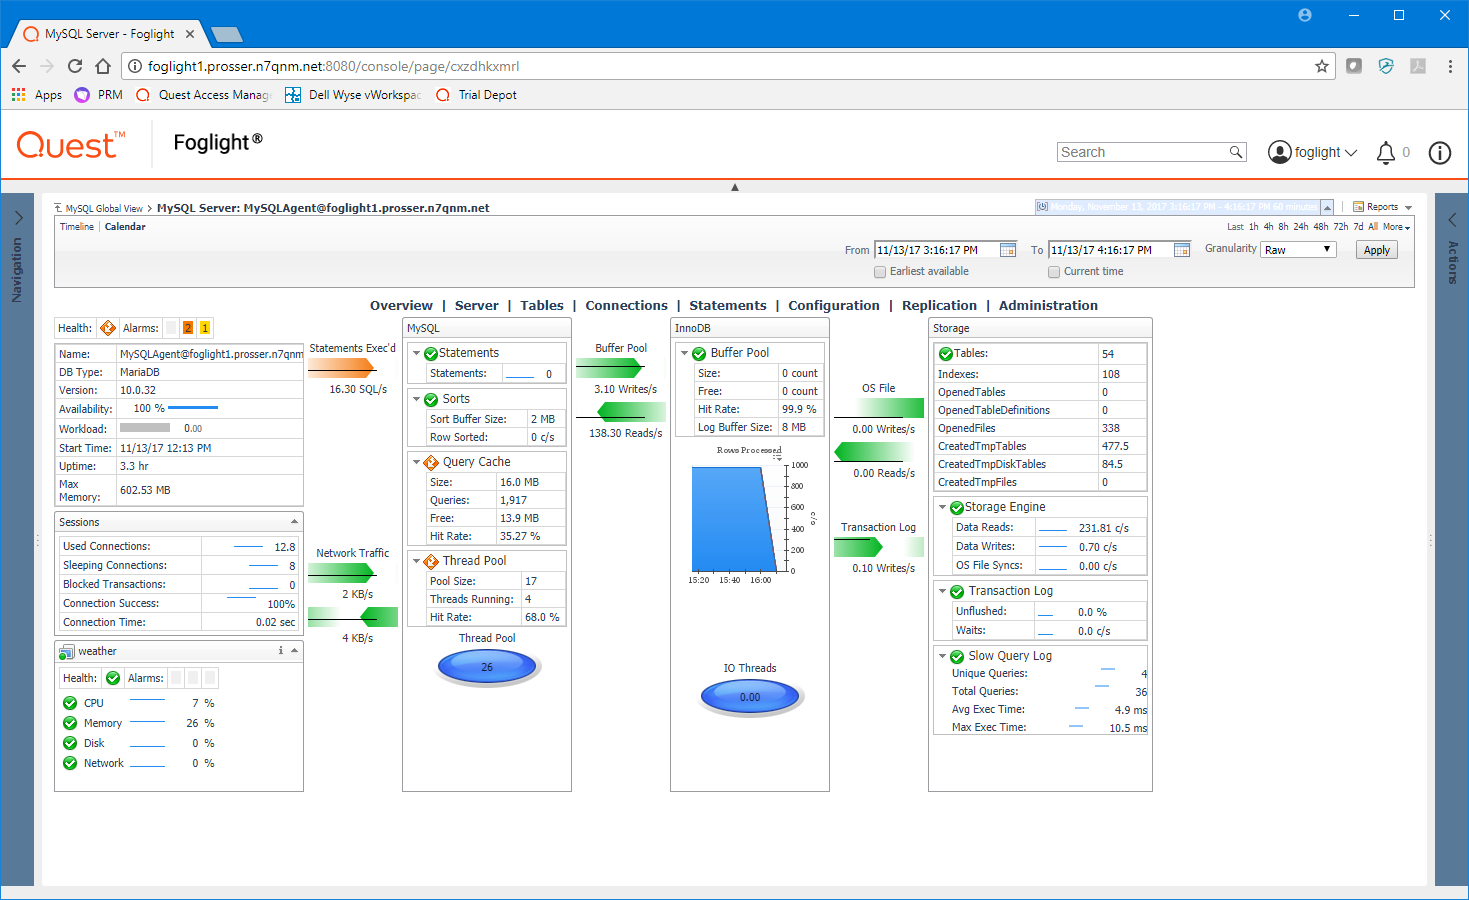The height and width of the screenshot is (900, 1469).
Task: Collapse the Query Cache section
Action: coord(417,462)
